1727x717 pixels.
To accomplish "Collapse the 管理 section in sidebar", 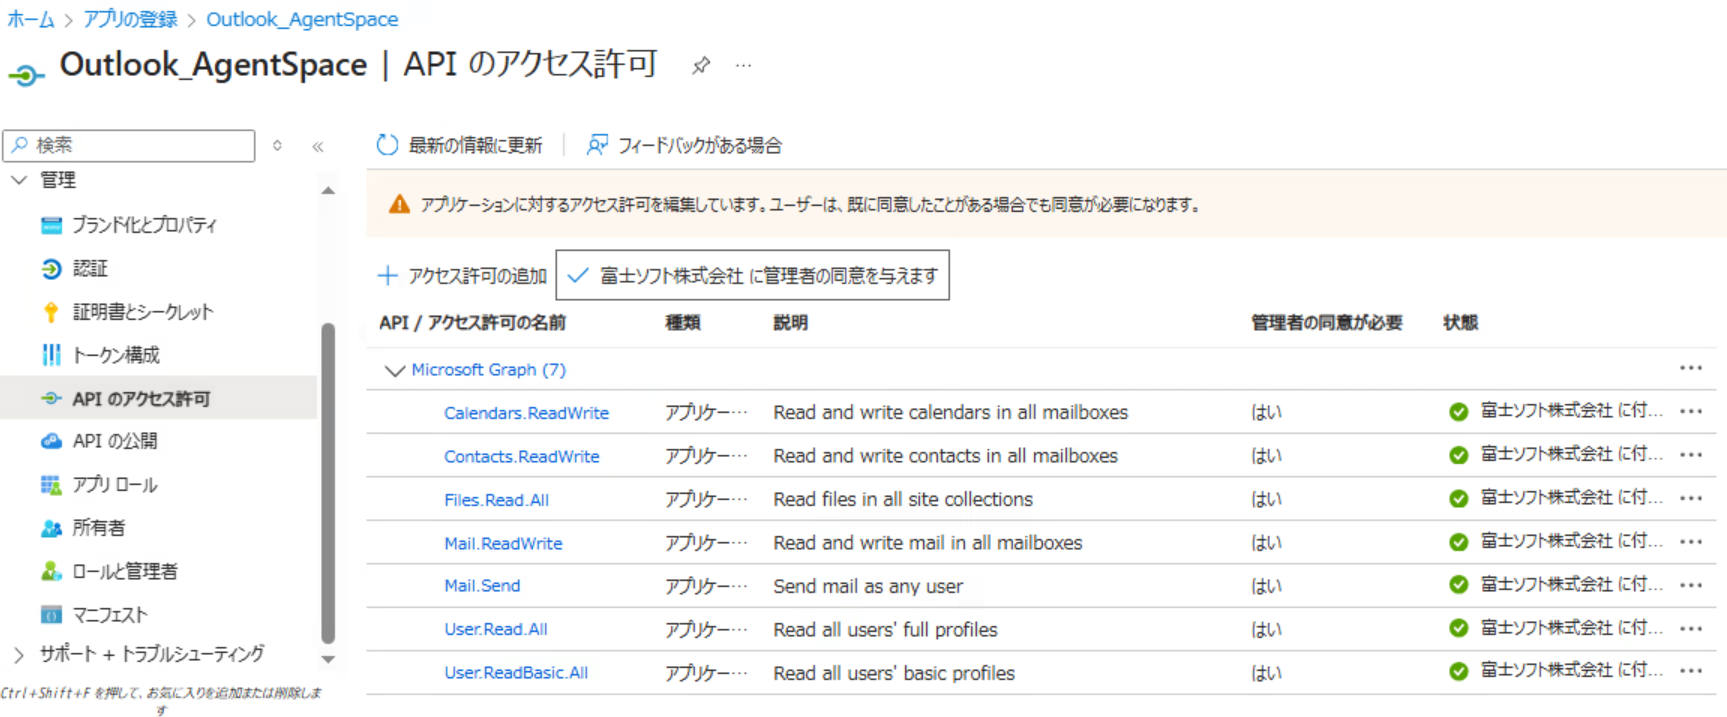I will point(19,180).
